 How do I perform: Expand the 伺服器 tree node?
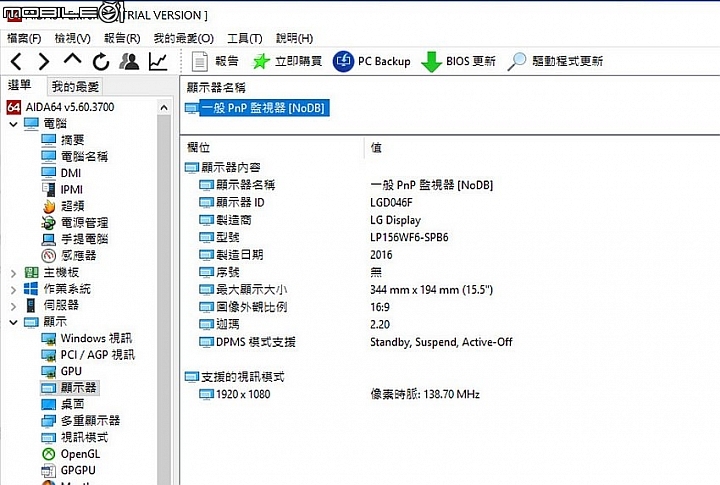tap(13, 306)
